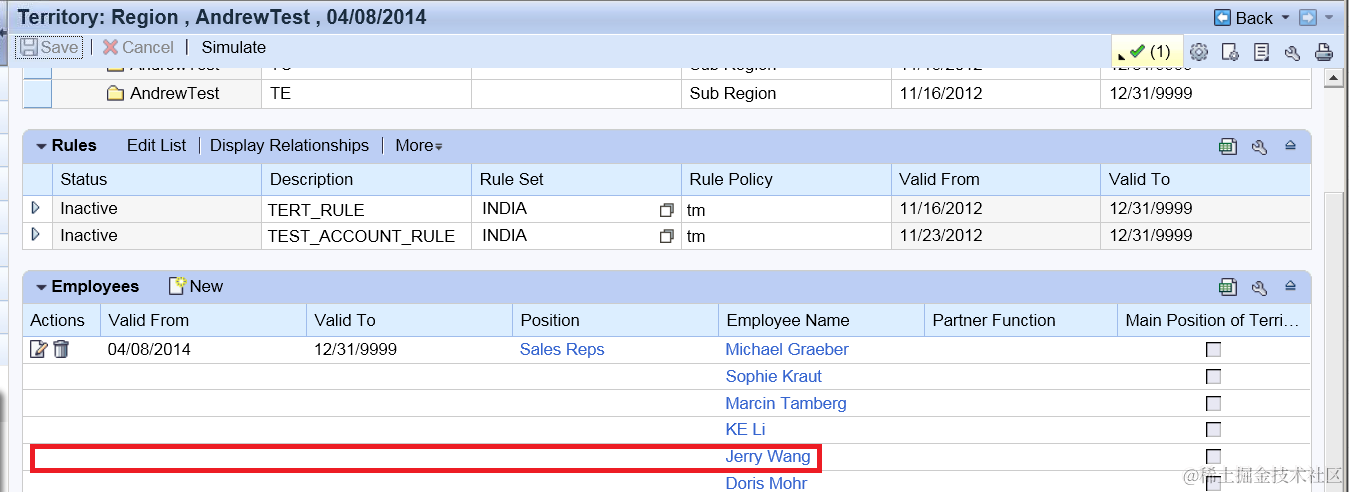The image size is (1349, 492).
Task: Collapse the Employees section triangle
Action: tap(41, 287)
